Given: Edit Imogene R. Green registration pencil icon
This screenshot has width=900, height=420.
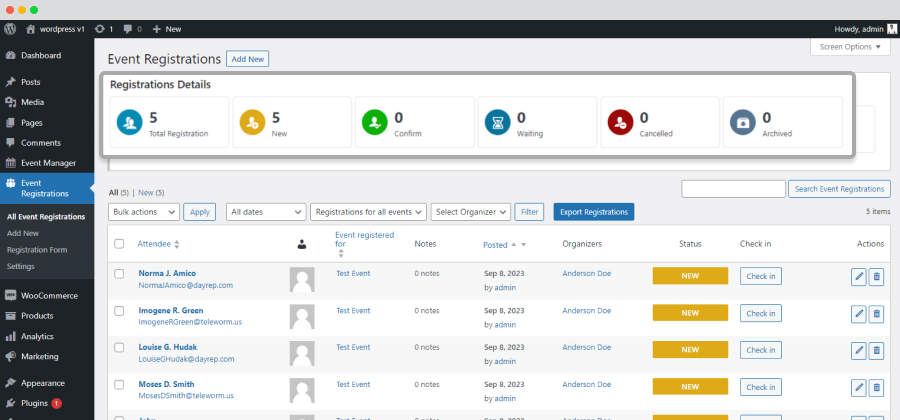Looking at the screenshot, I should click(859, 313).
